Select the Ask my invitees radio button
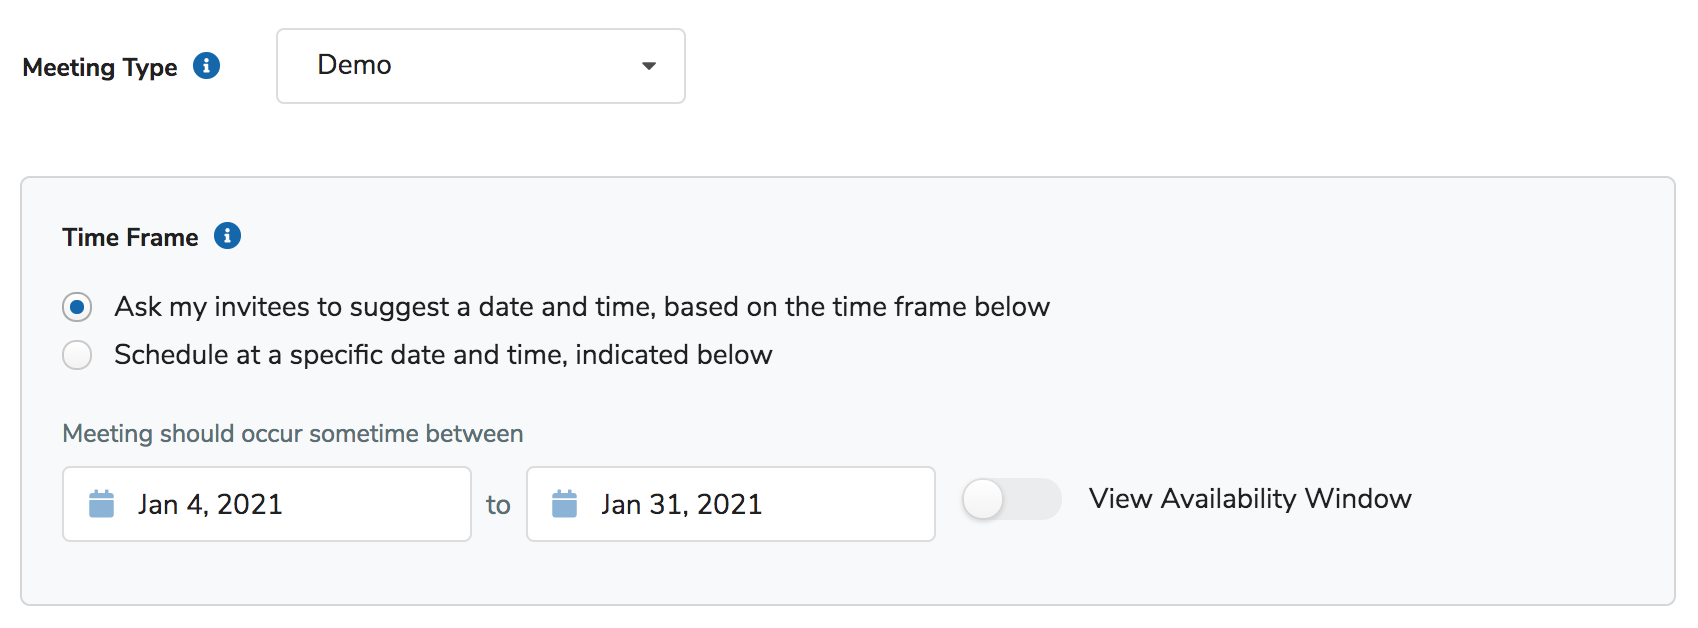The height and width of the screenshot is (628, 1698). pyautogui.click(x=77, y=307)
